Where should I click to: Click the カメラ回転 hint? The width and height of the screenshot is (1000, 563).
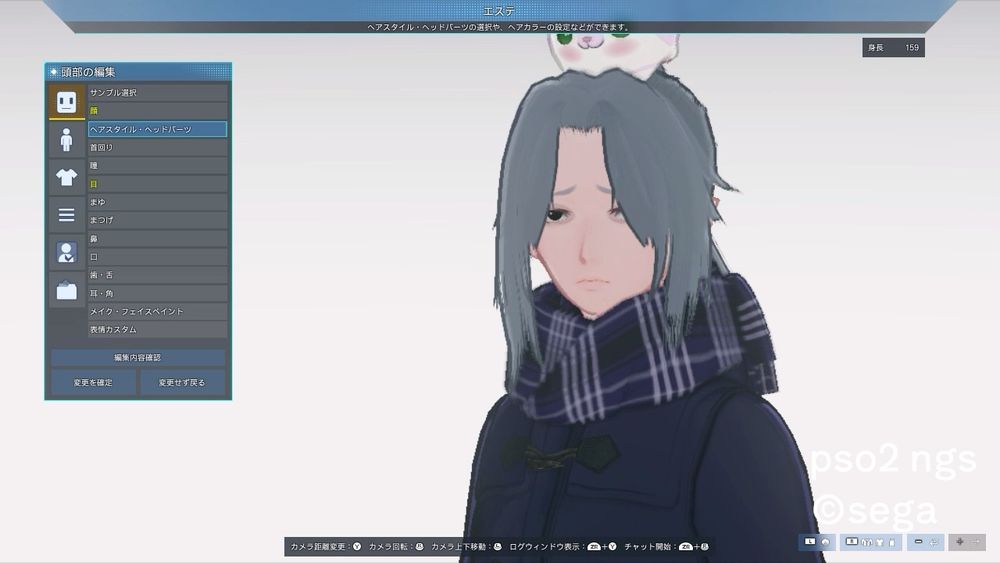tap(396, 546)
